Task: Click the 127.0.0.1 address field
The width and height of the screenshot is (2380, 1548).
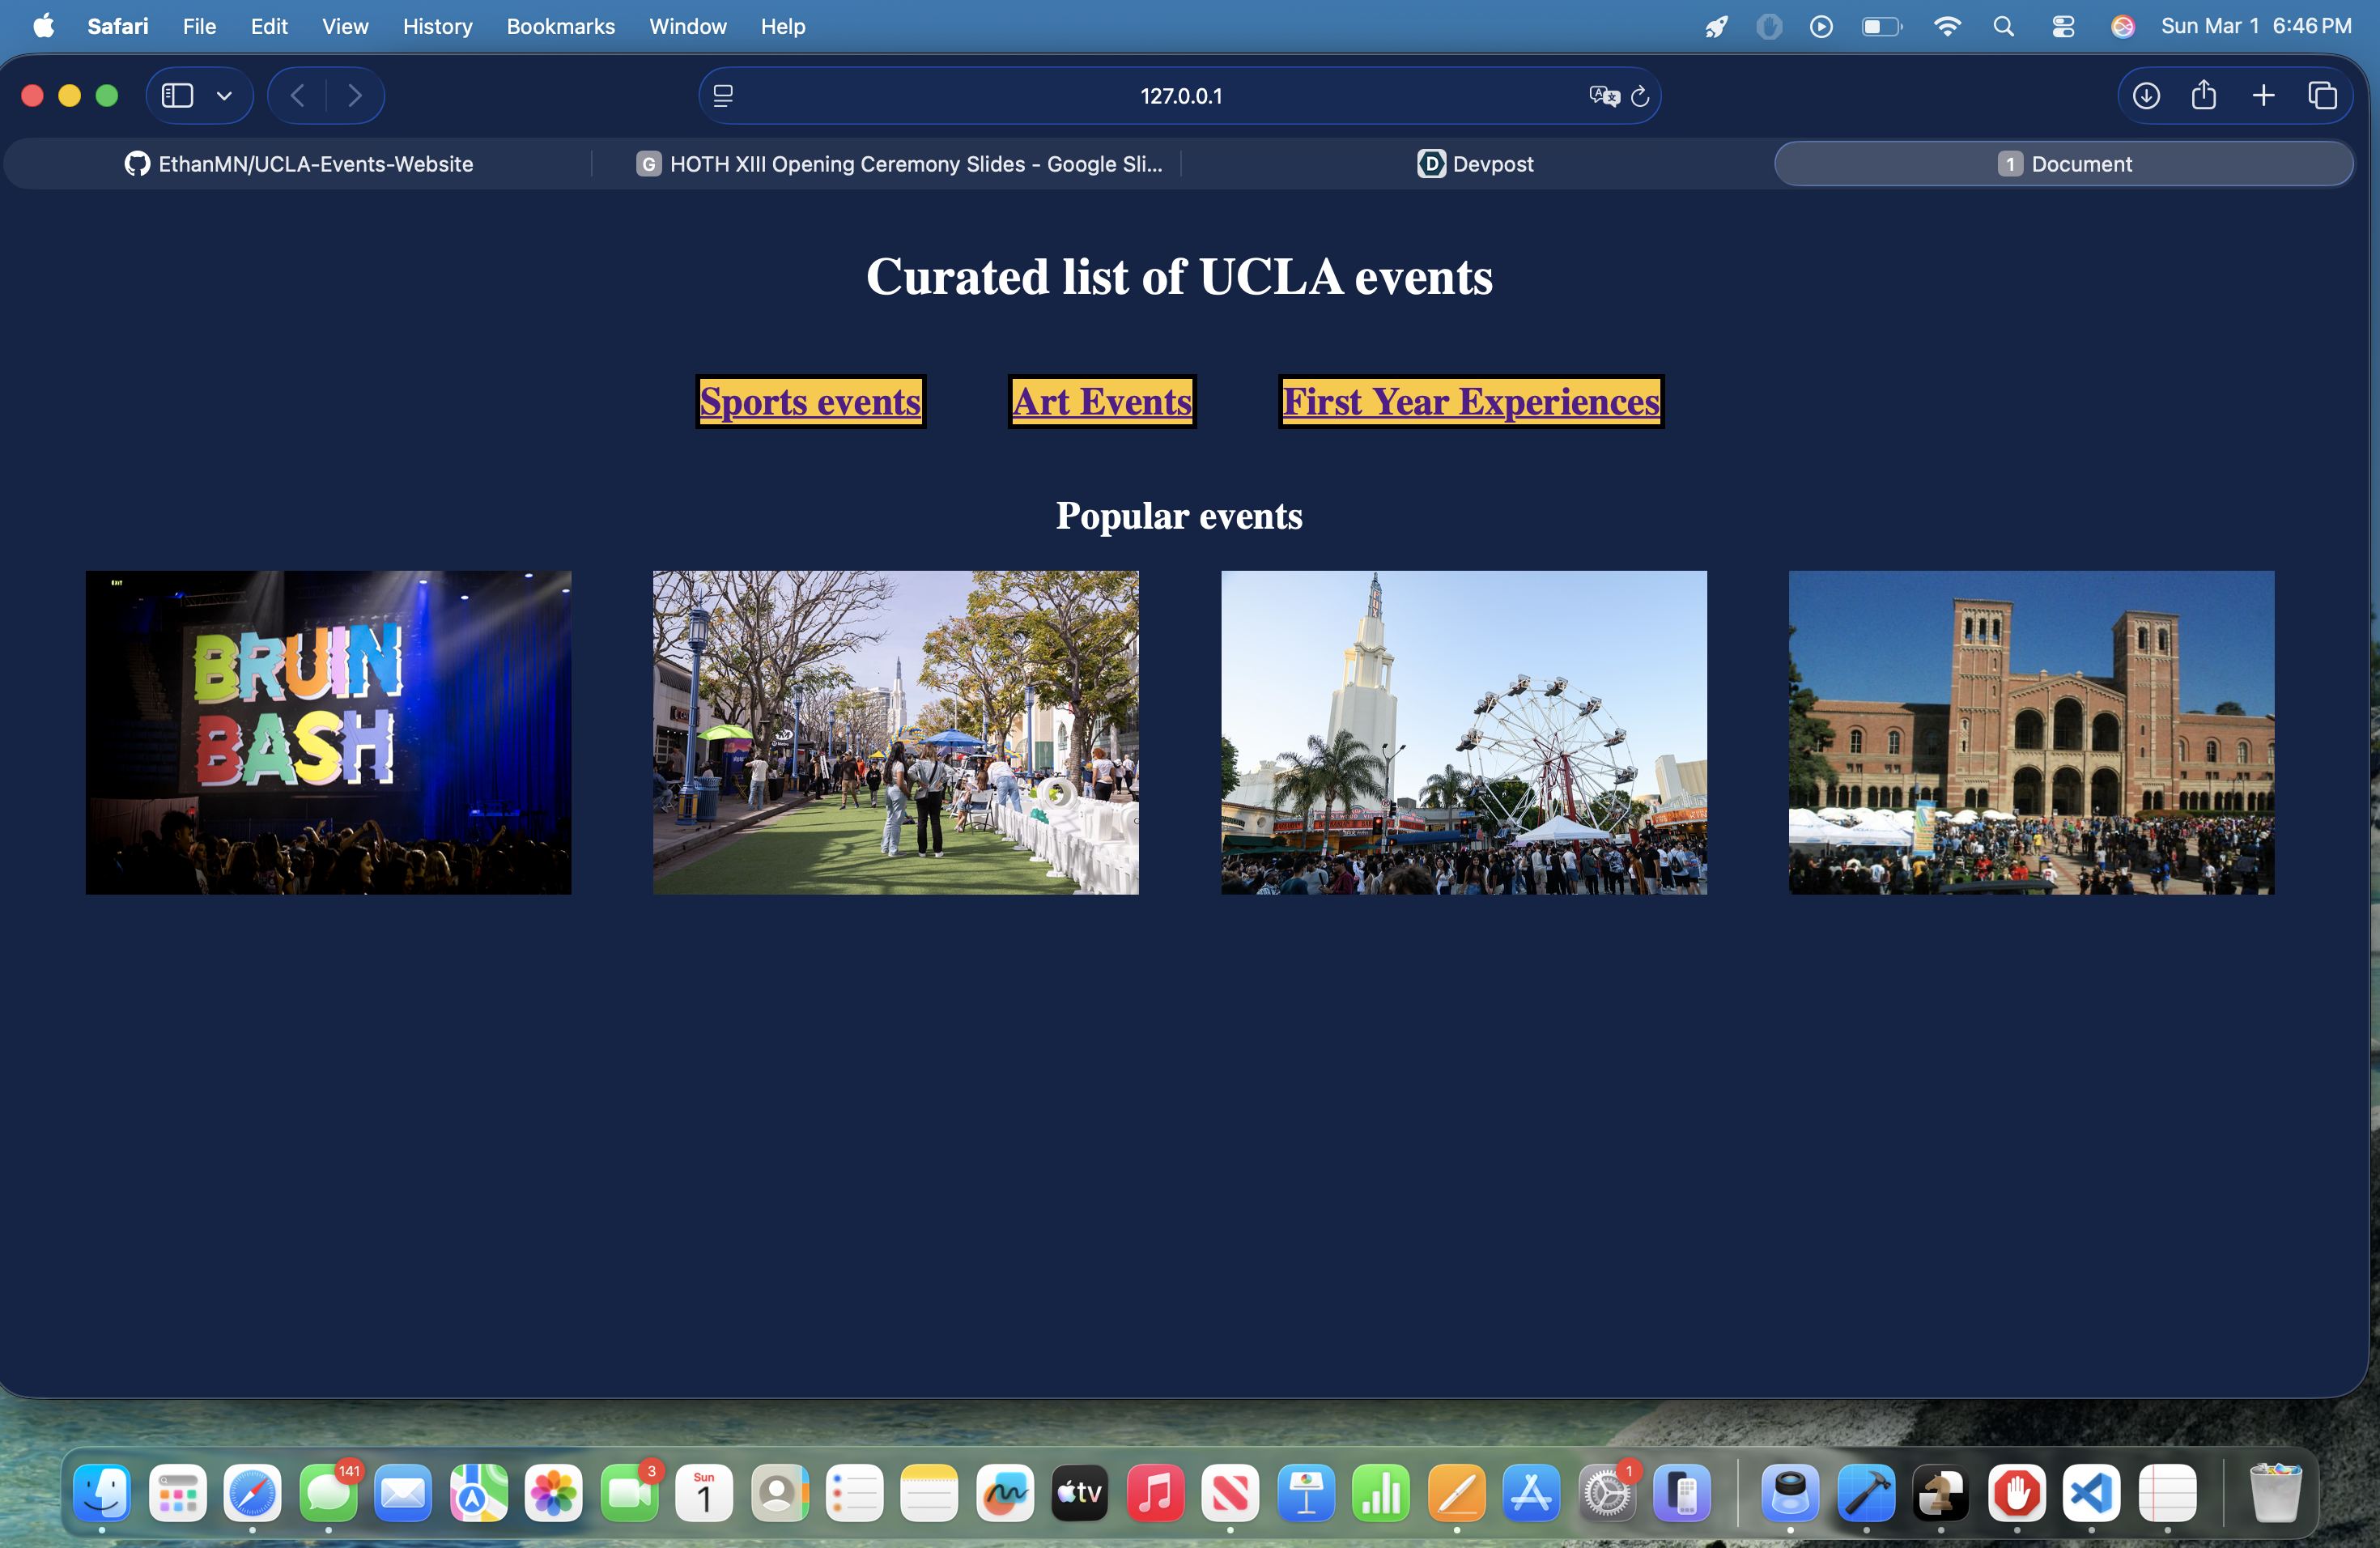Action: (x=1180, y=96)
